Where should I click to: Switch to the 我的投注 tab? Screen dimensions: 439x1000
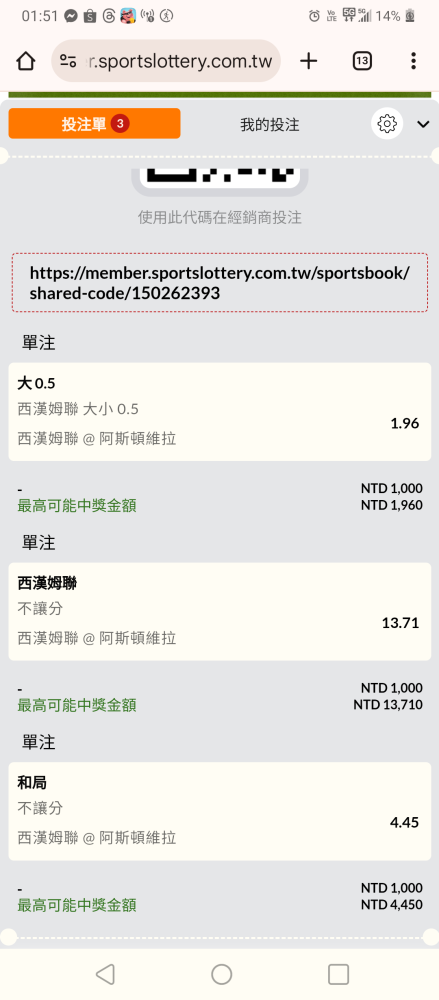coord(269,125)
